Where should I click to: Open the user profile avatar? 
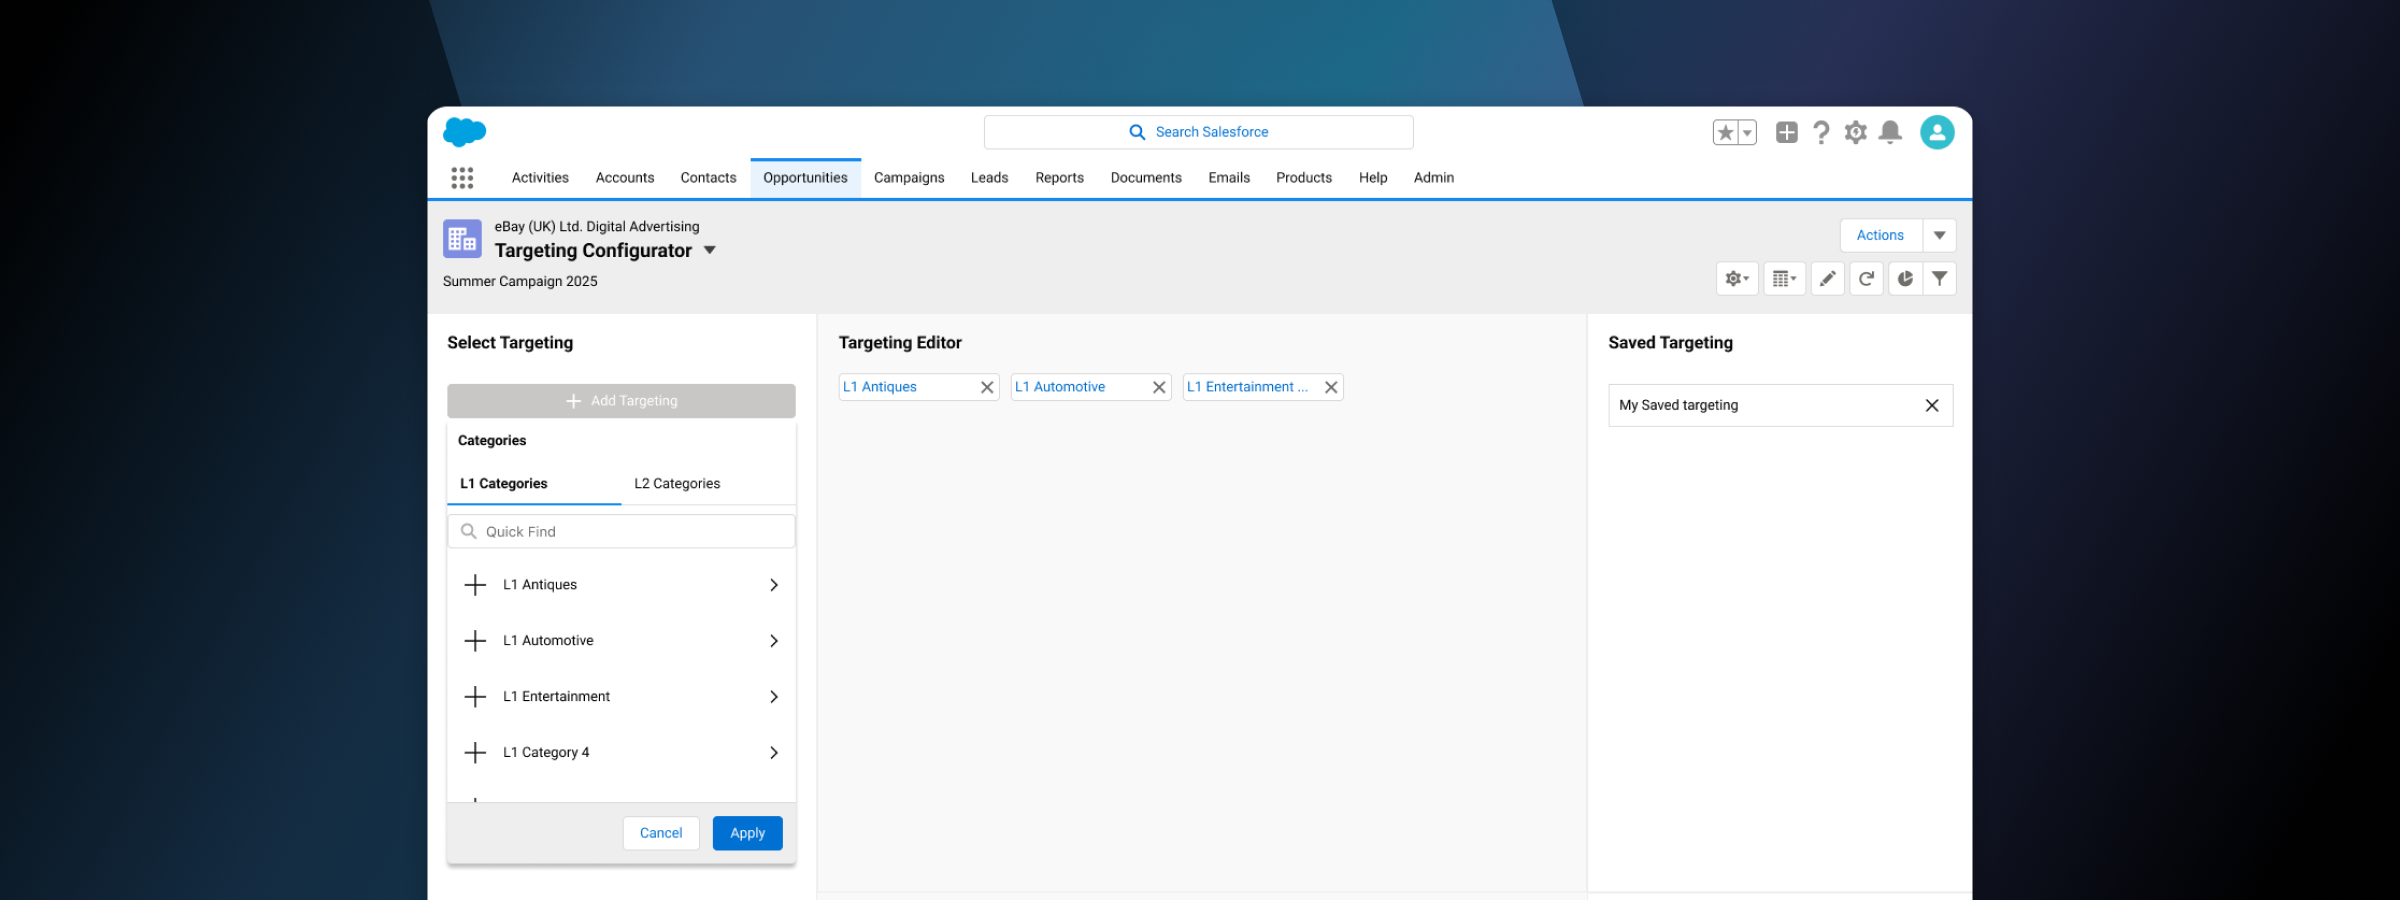pos(1937,132)
